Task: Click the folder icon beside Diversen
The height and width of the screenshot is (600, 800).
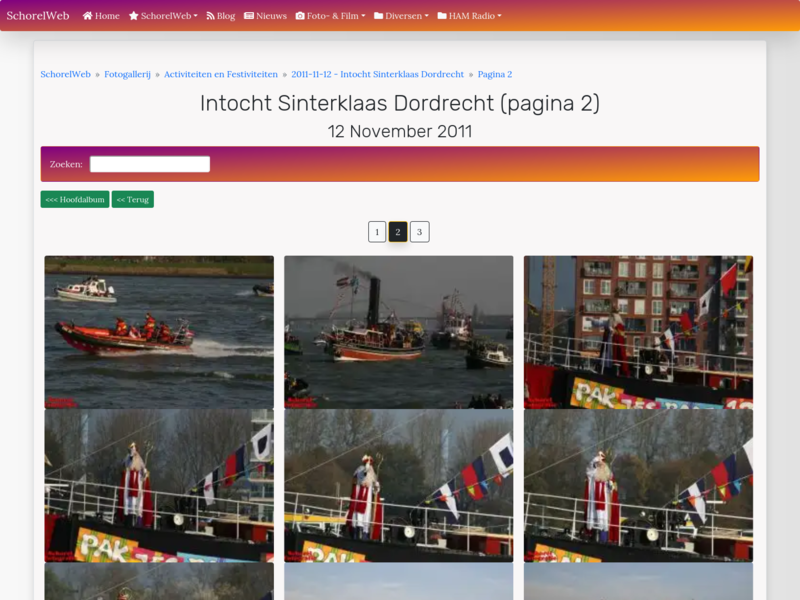Action: [379, 16]
